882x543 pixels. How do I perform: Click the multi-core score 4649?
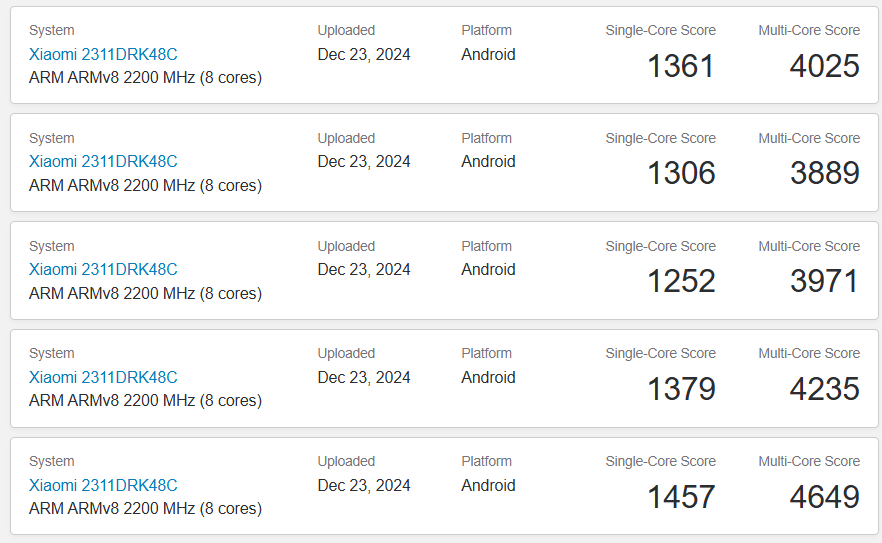[x=825, y=497]
